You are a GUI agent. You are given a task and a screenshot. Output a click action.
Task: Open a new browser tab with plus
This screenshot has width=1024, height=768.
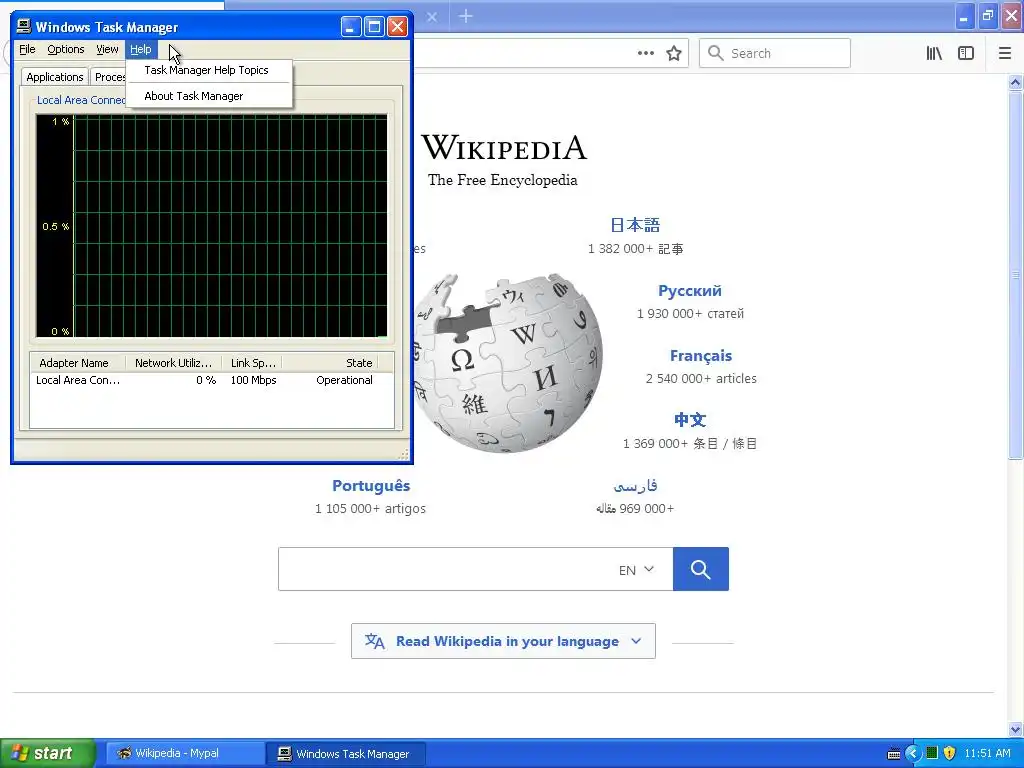click(x=466, y=16)
